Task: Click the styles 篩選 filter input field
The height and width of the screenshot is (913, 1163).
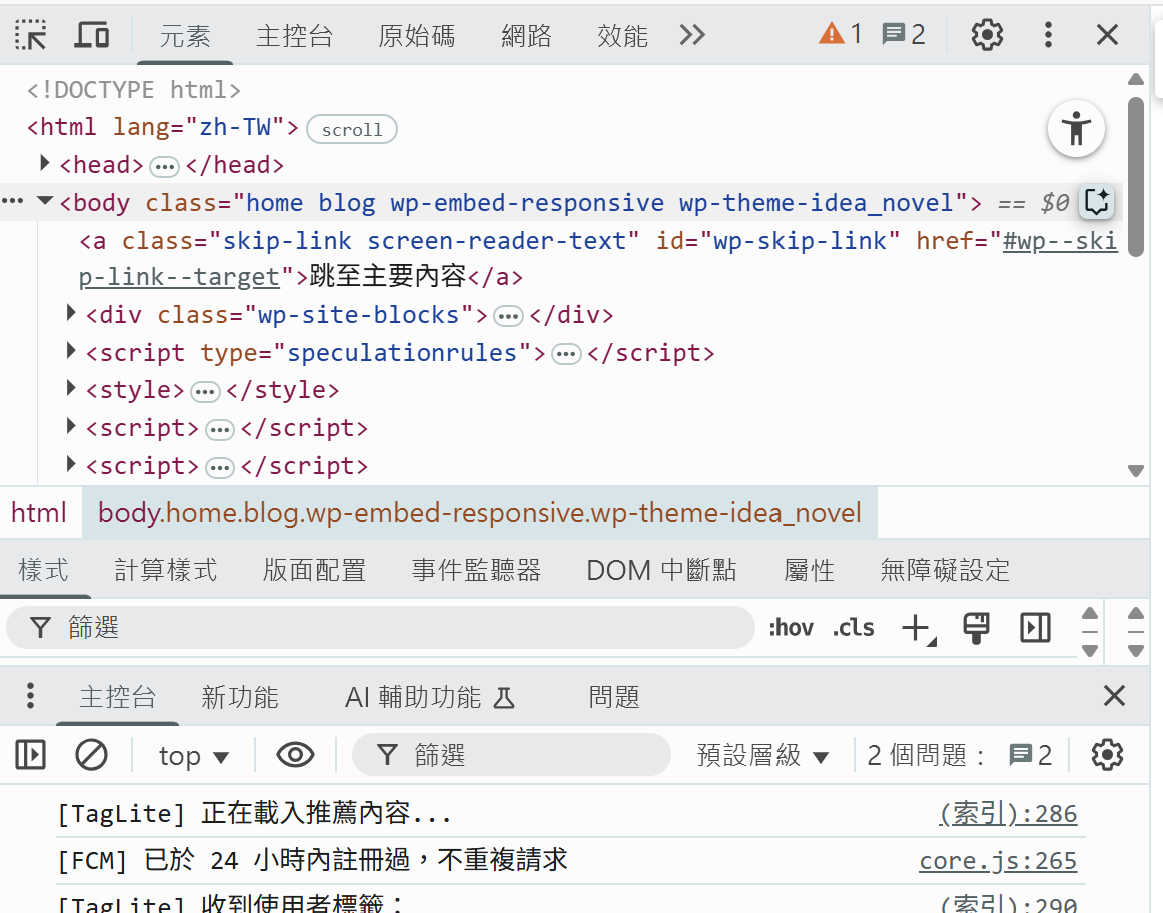Action: (x=400, y=628)
